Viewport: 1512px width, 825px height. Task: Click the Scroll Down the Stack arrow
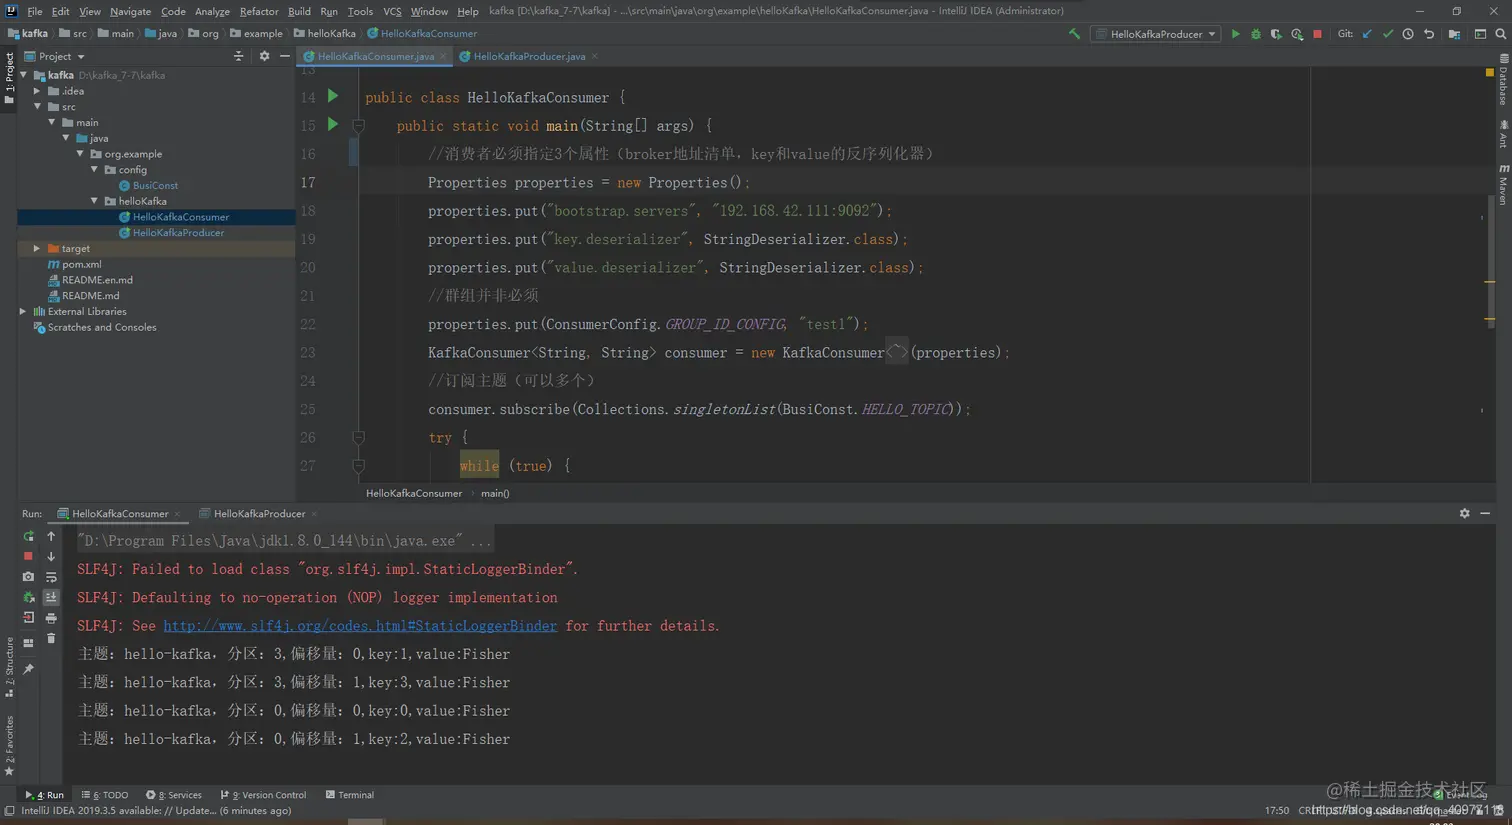[x=51, y=556]
